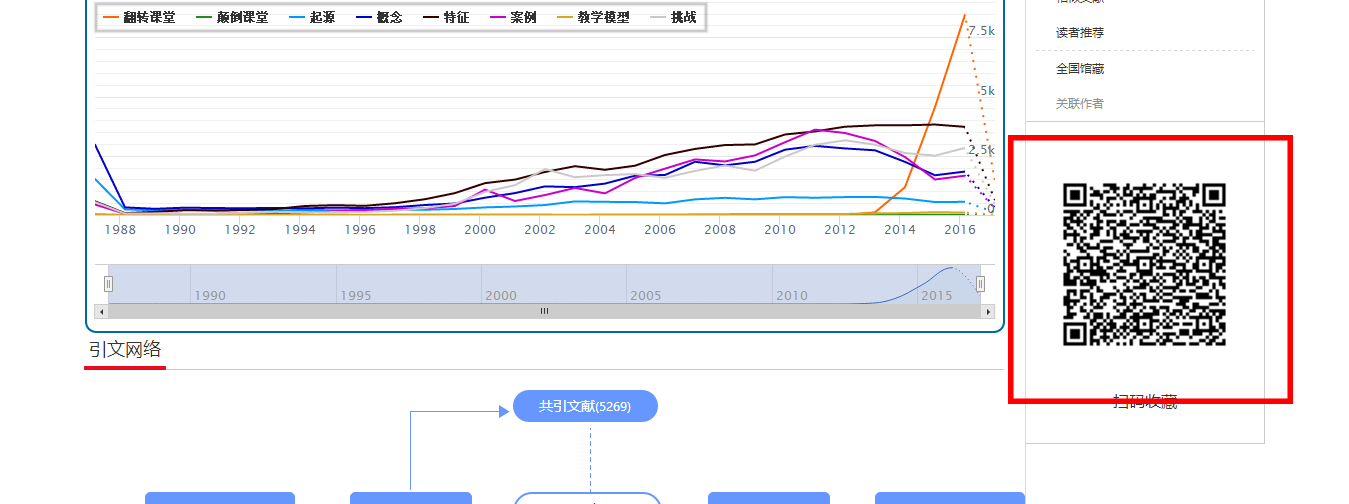Toggle the 颠倒课堂 legend entry

tap(231, 17)
